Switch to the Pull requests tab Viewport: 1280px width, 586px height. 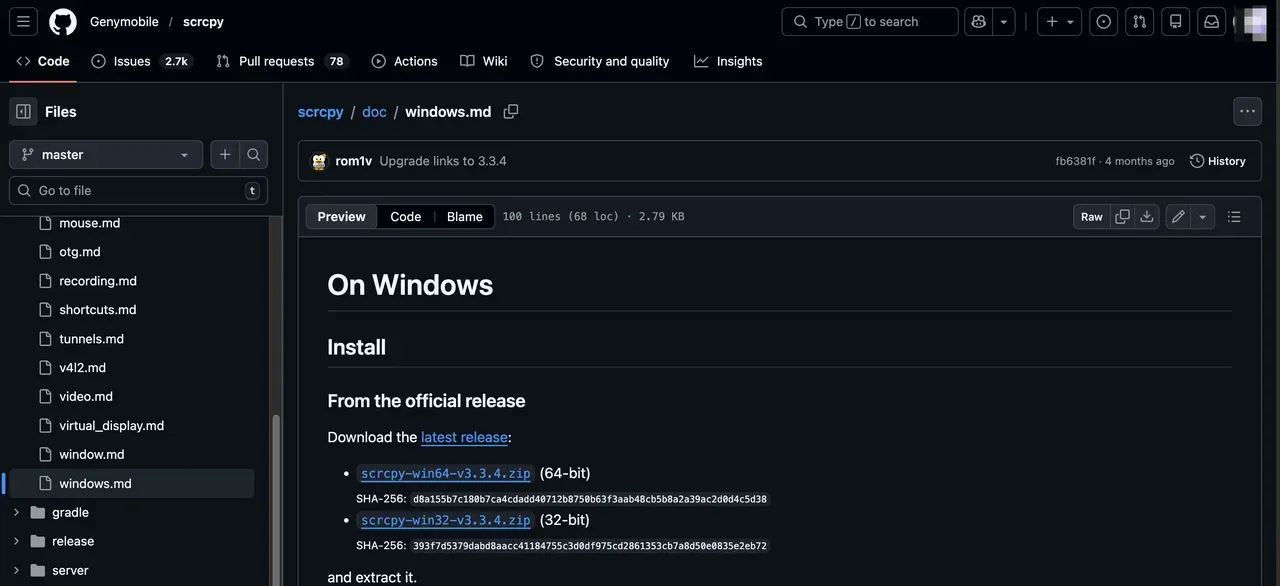[x=281, y=61]
